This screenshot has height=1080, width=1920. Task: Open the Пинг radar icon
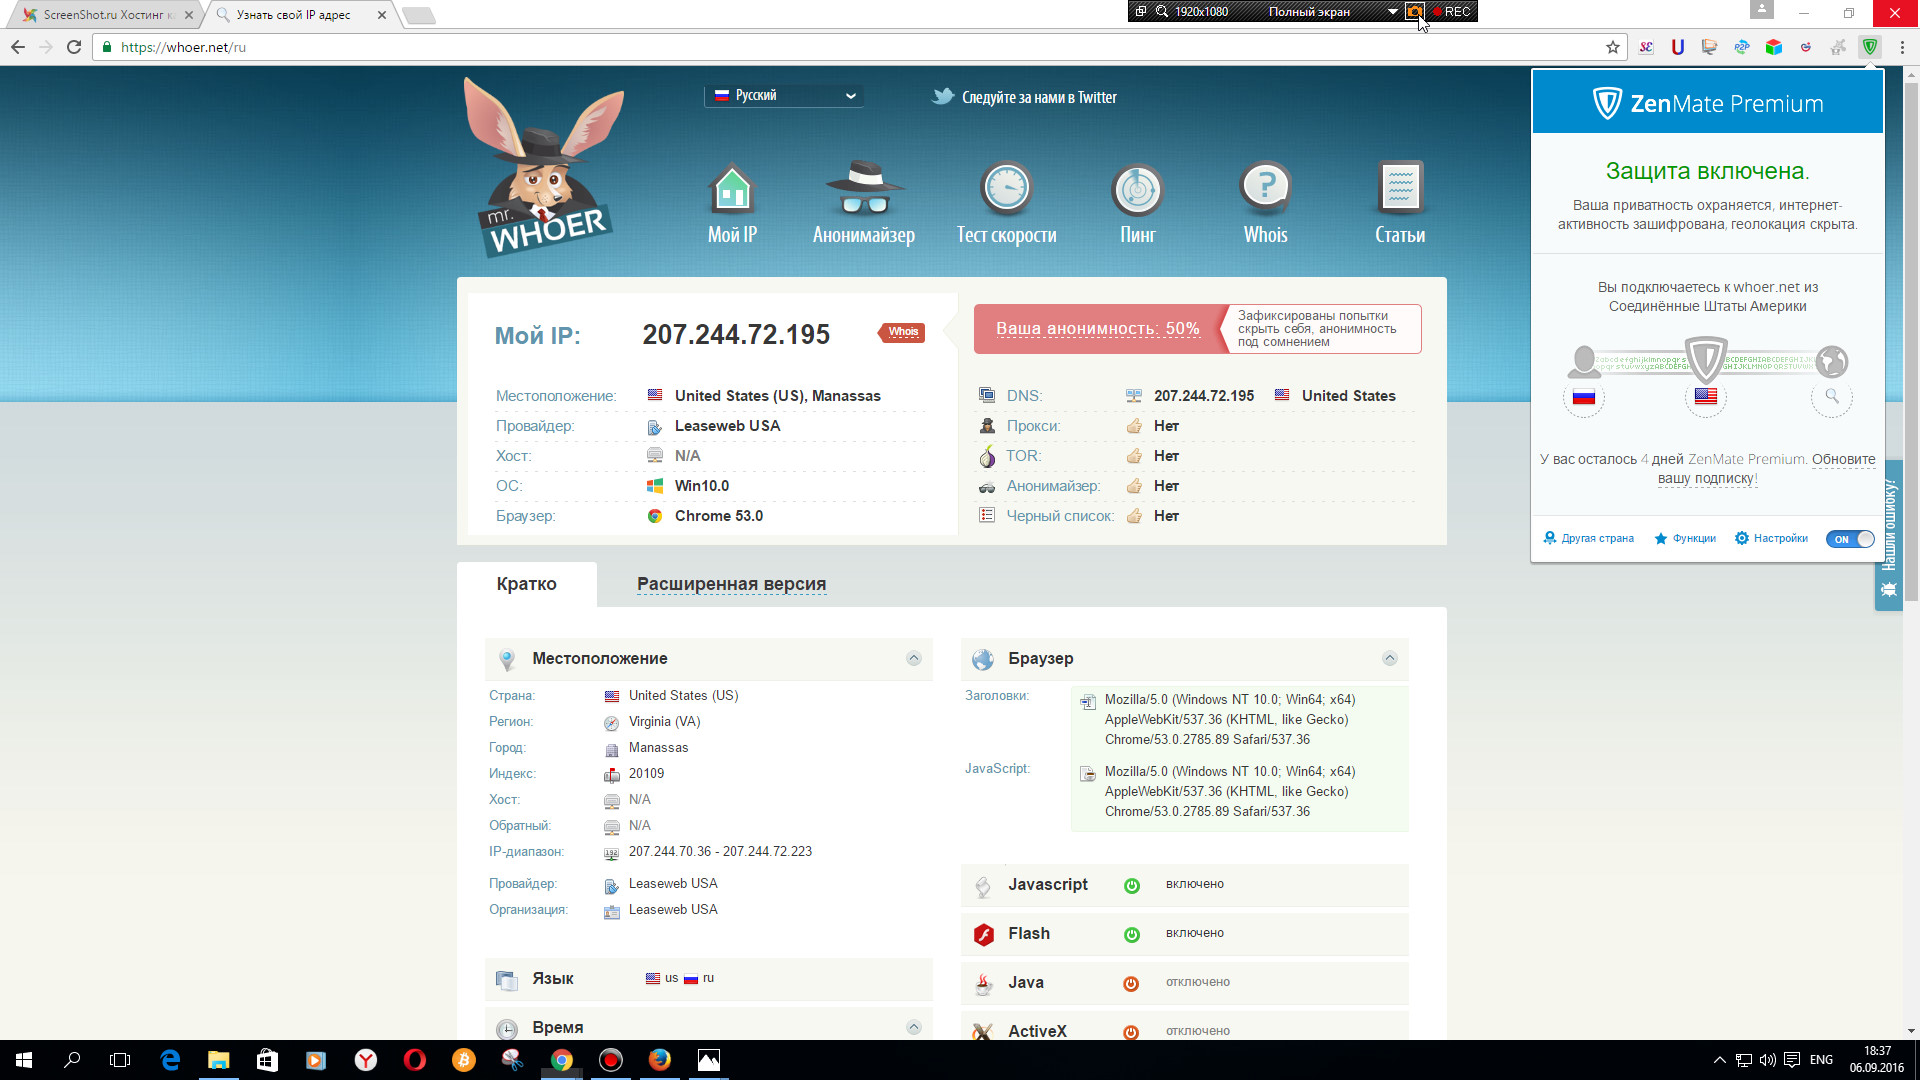[x=1138, y=189]
